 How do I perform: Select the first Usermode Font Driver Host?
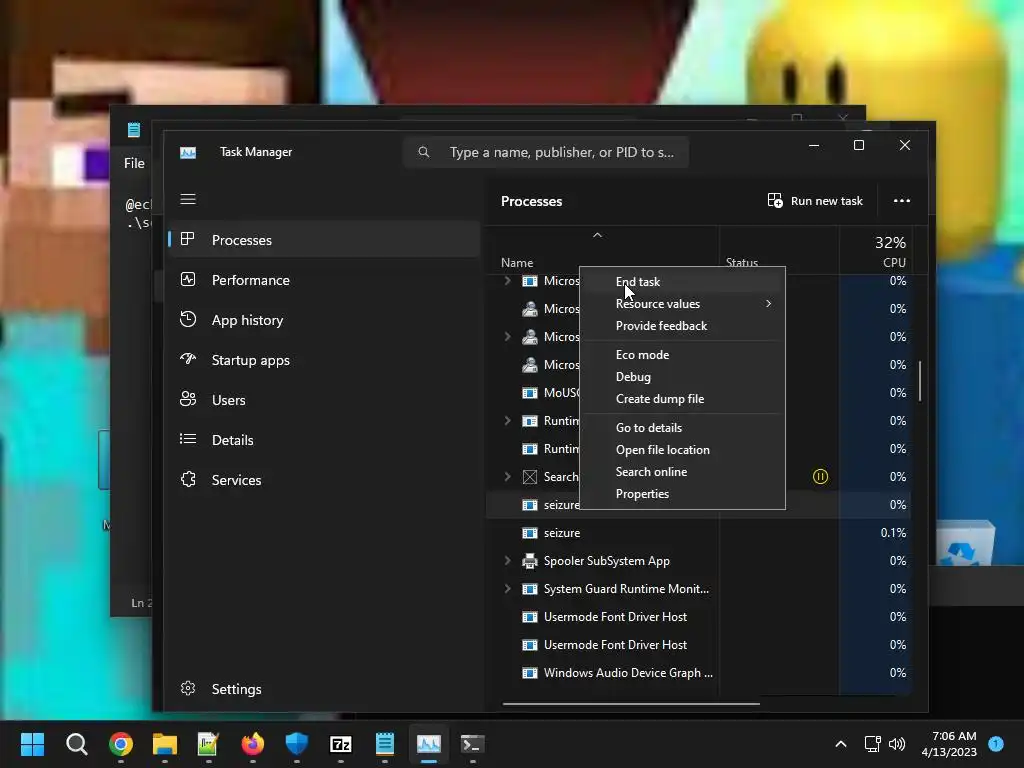click(698, 616)
